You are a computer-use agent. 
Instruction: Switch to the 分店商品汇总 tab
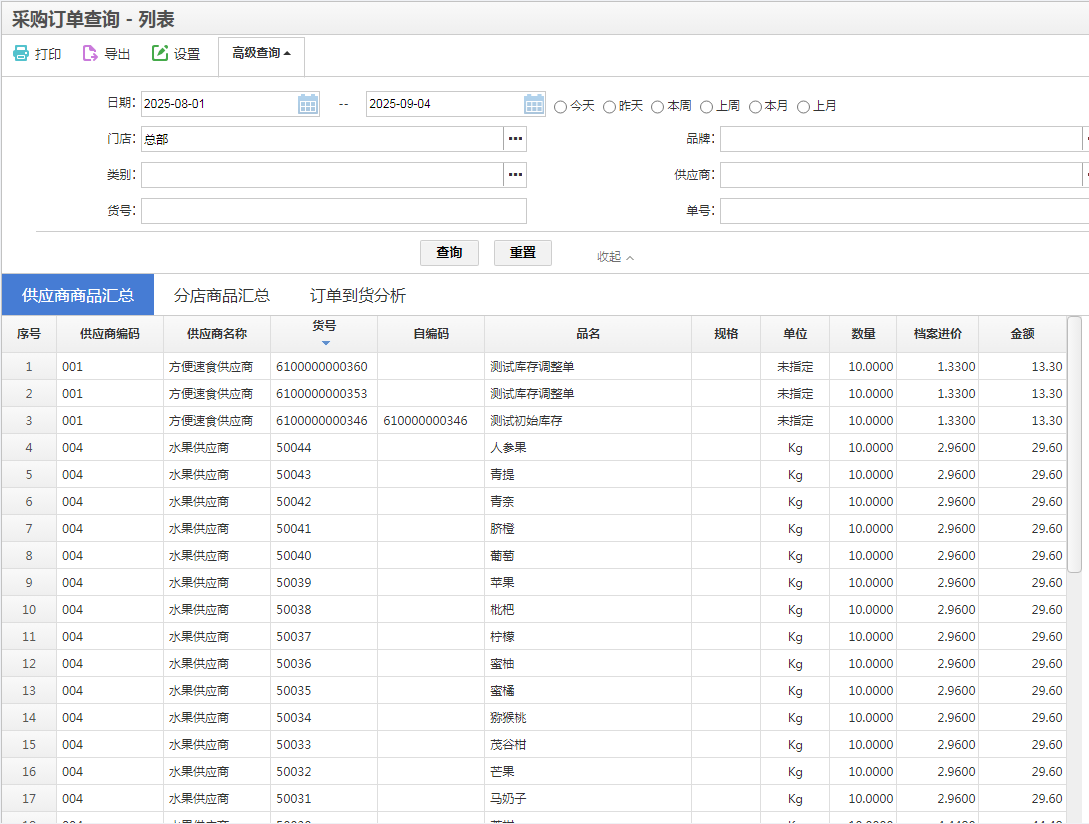click(222, 295)
